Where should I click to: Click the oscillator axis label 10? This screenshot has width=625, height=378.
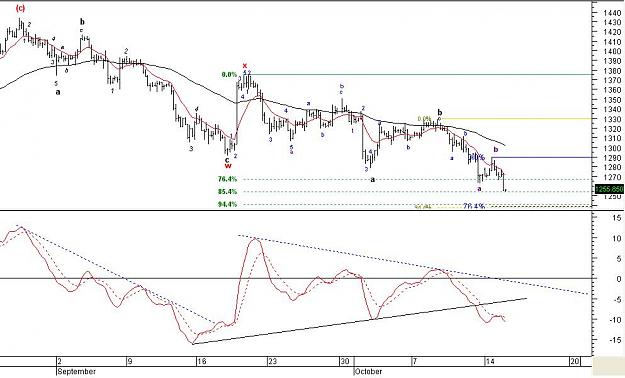point(617,239)
